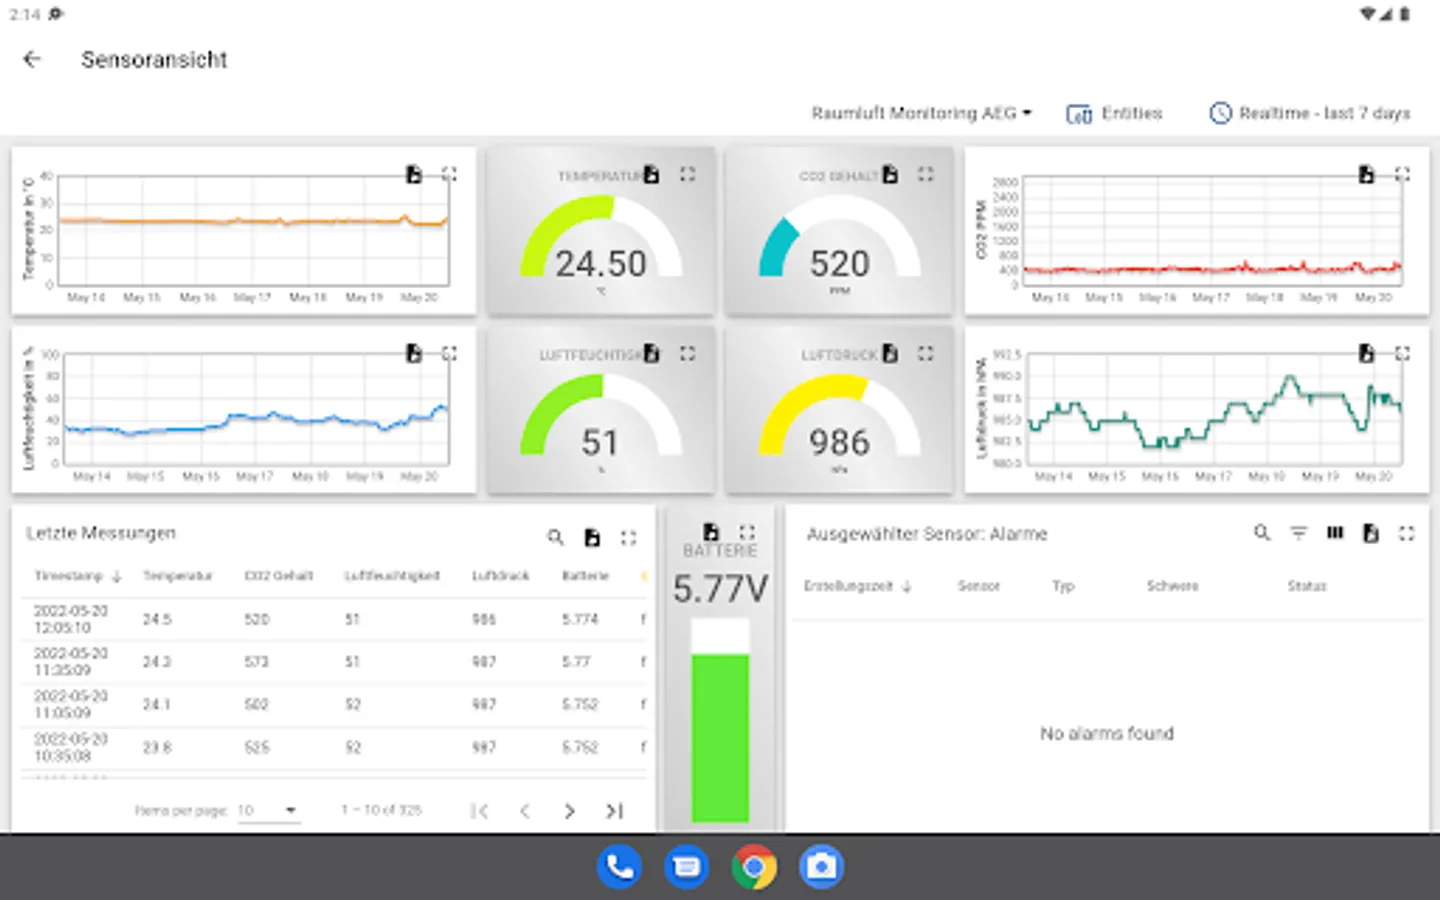The width and height of the screenshot is (1440, 900).
Task: Sort alarms by the Status column
Action: 1307,586
